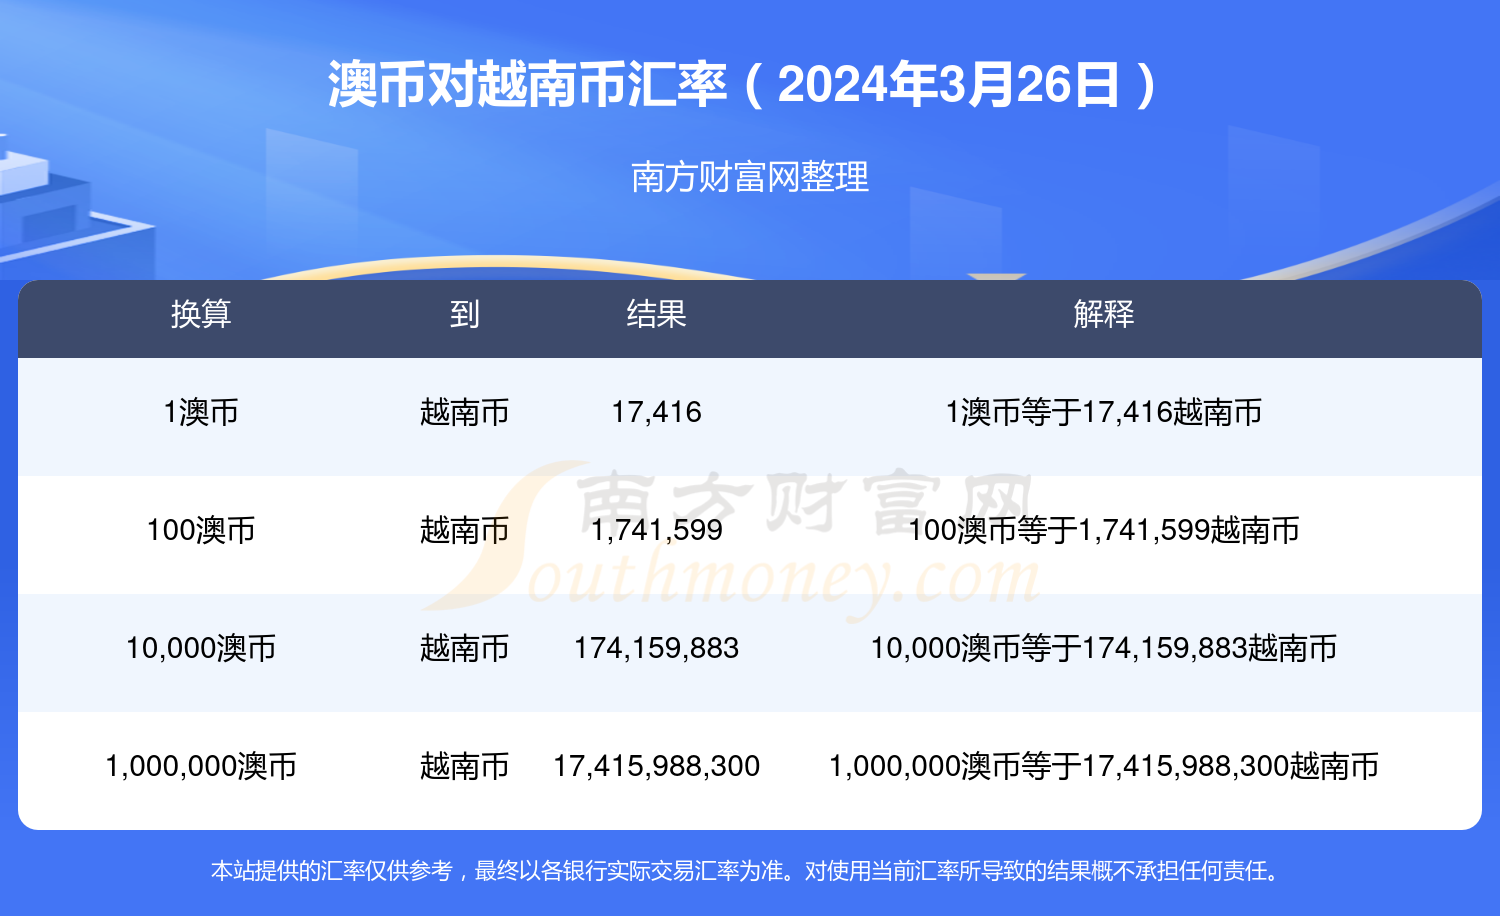The height and width of the screenshot is (920, 1500).
Task: Click the disclaimer starting 本站提供的汇率仅供参考
Action: click(x=746, y=871)
